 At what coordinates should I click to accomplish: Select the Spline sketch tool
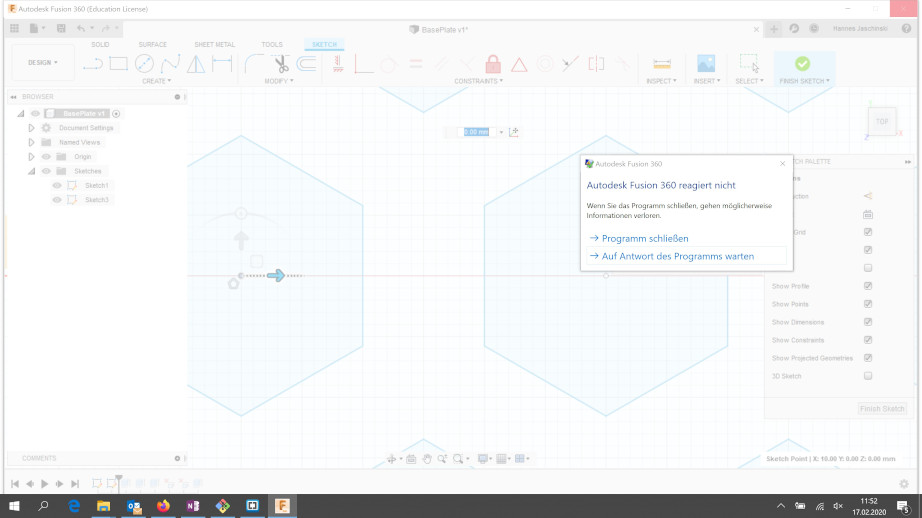(170, 64)
